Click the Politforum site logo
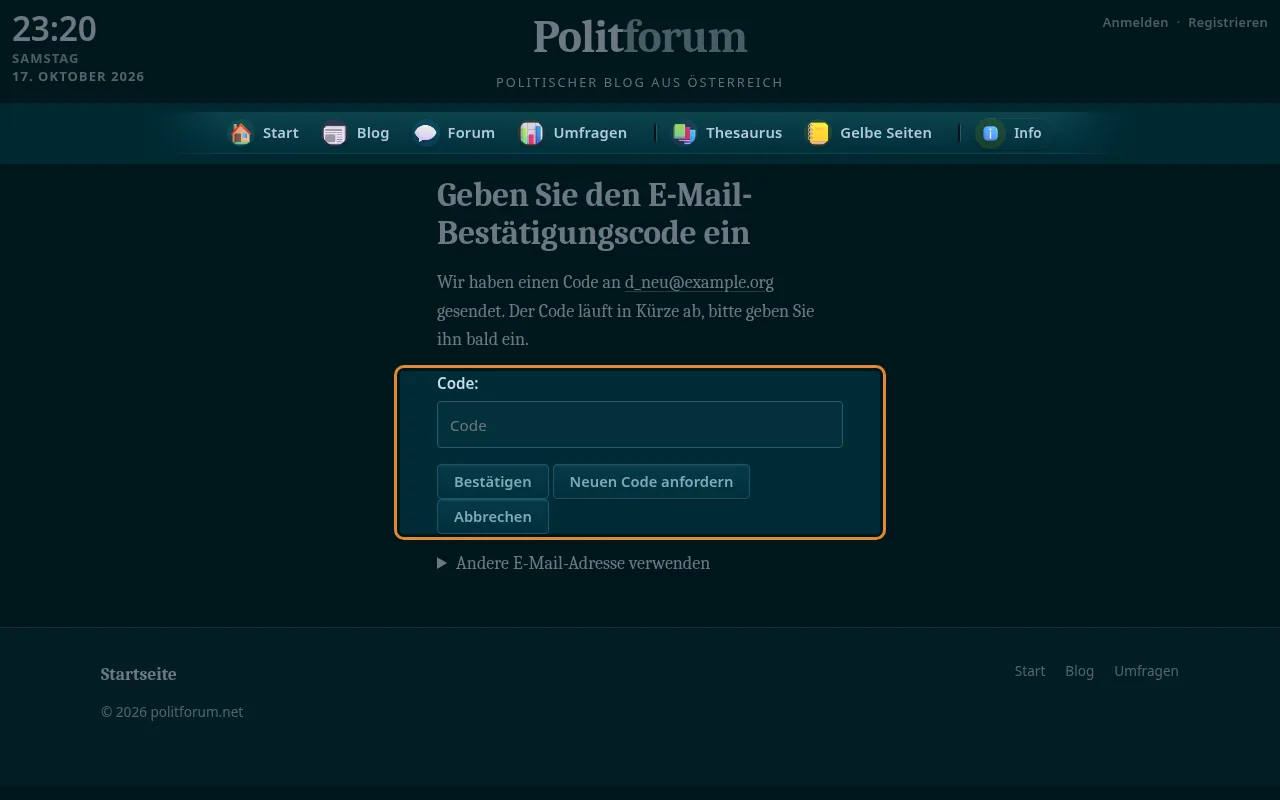 (x=640, y=37)
